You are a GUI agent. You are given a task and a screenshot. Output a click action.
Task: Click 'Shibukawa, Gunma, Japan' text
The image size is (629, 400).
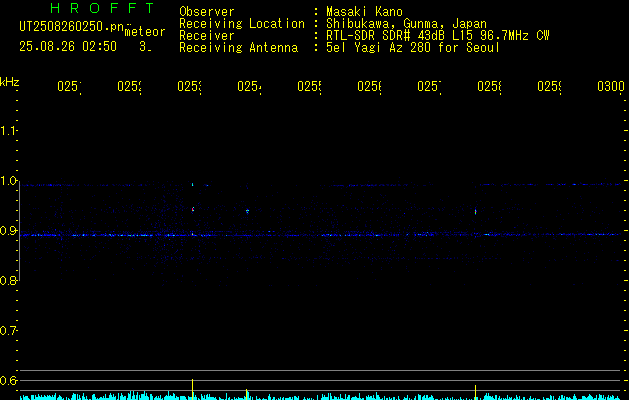coord(406,24)
